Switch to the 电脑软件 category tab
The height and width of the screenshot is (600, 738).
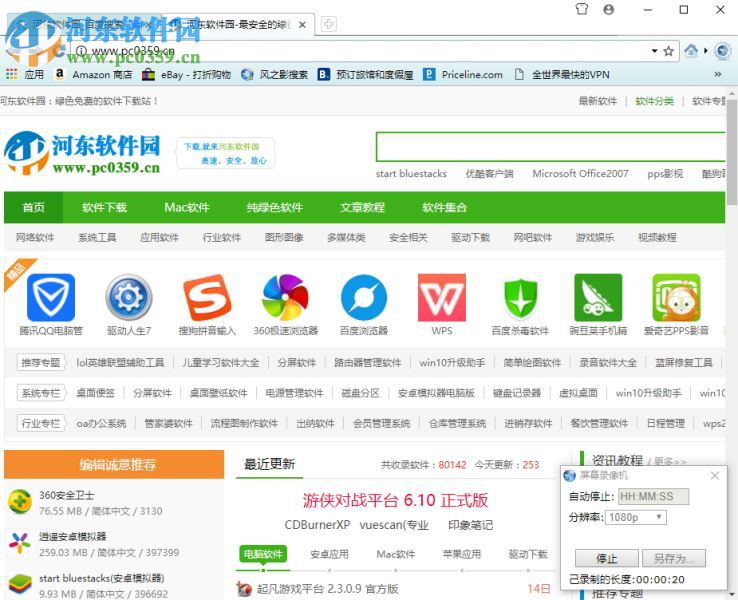tap(263, 554)
